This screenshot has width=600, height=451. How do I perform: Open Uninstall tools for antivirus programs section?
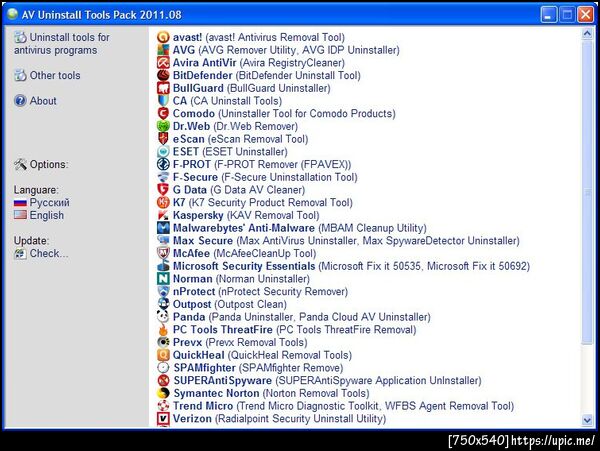[62, 44]
